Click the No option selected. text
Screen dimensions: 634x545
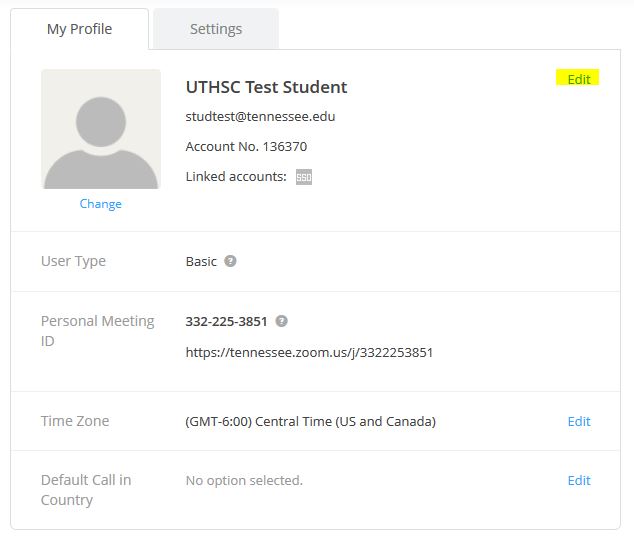244,481
